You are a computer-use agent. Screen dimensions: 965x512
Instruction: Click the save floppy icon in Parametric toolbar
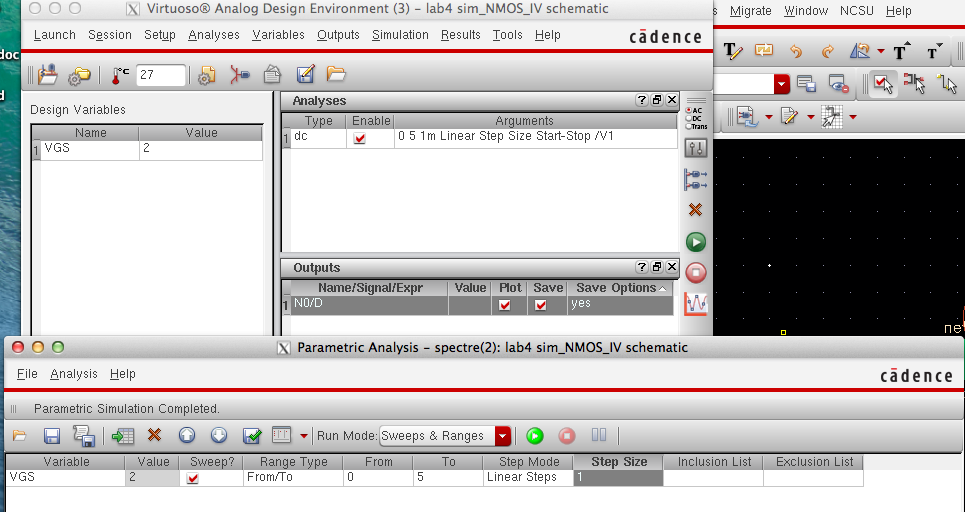[x=52, y=436]
